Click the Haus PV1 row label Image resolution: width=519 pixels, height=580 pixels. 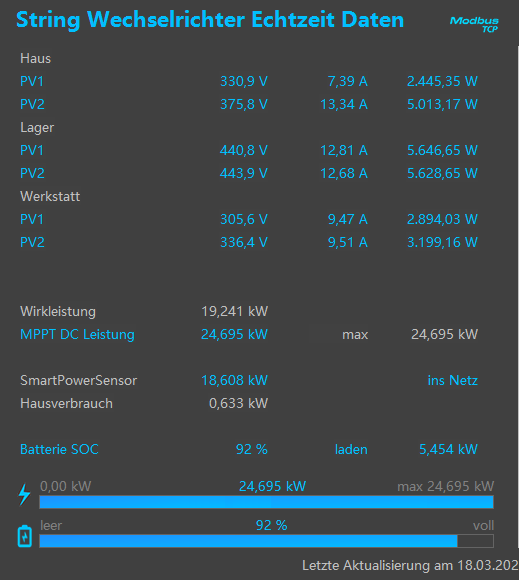point(32,81)
